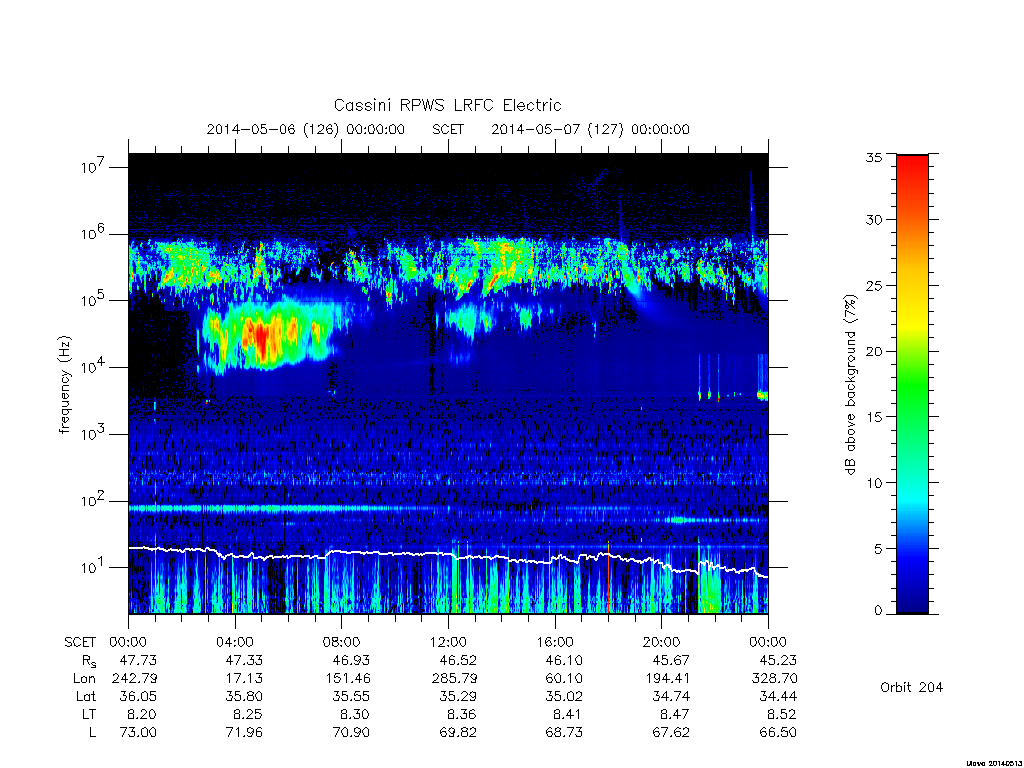Click the 'Lon' row label
The image size is (1024, 768).
click(x=84, y=679)
